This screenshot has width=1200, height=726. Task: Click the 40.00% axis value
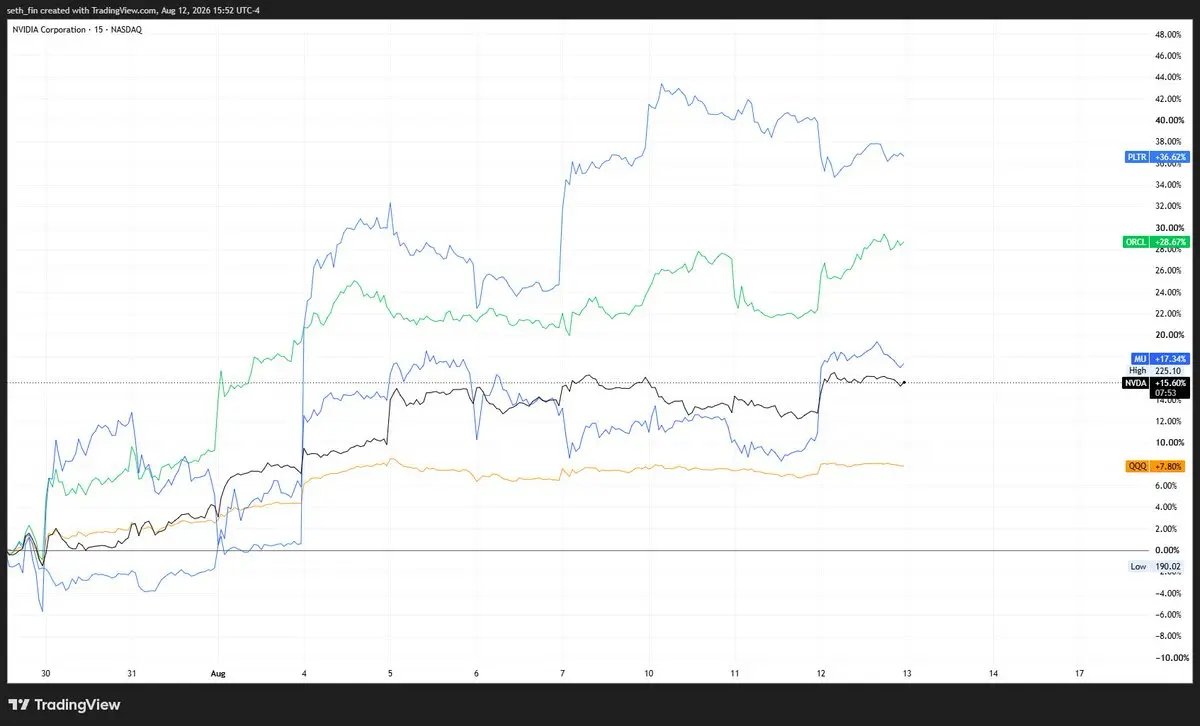(x=1169, y=120)
